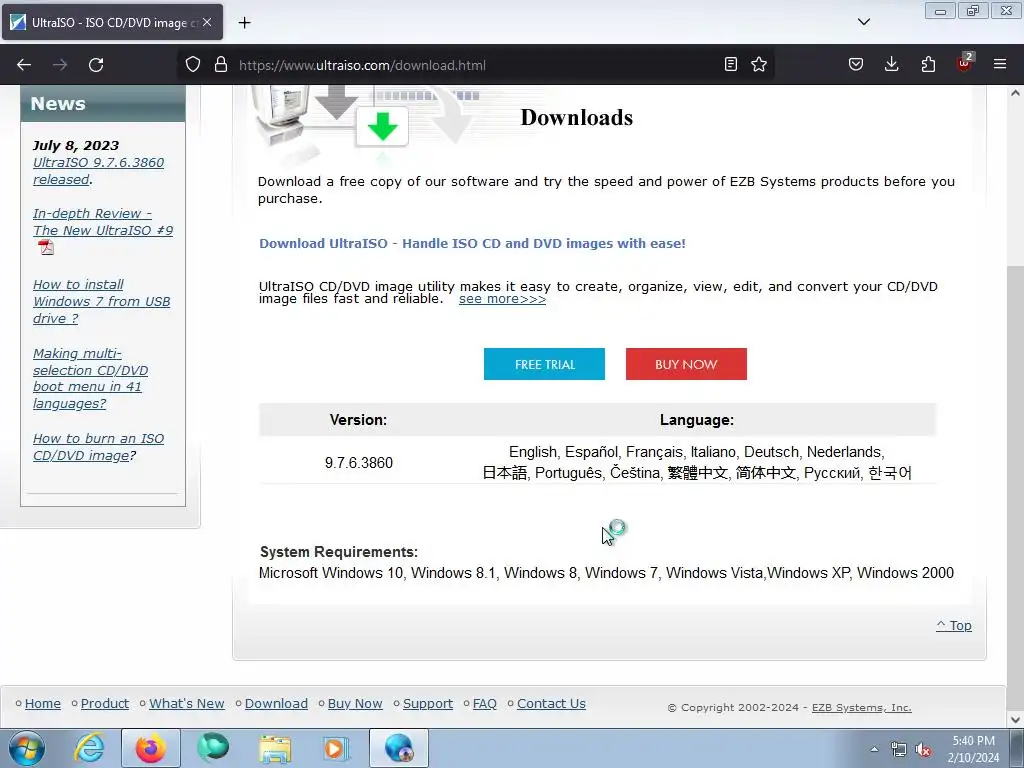The image size is (1024, 768).
Task: Click the FREE TRIAL button
Action: click(544, 364)
